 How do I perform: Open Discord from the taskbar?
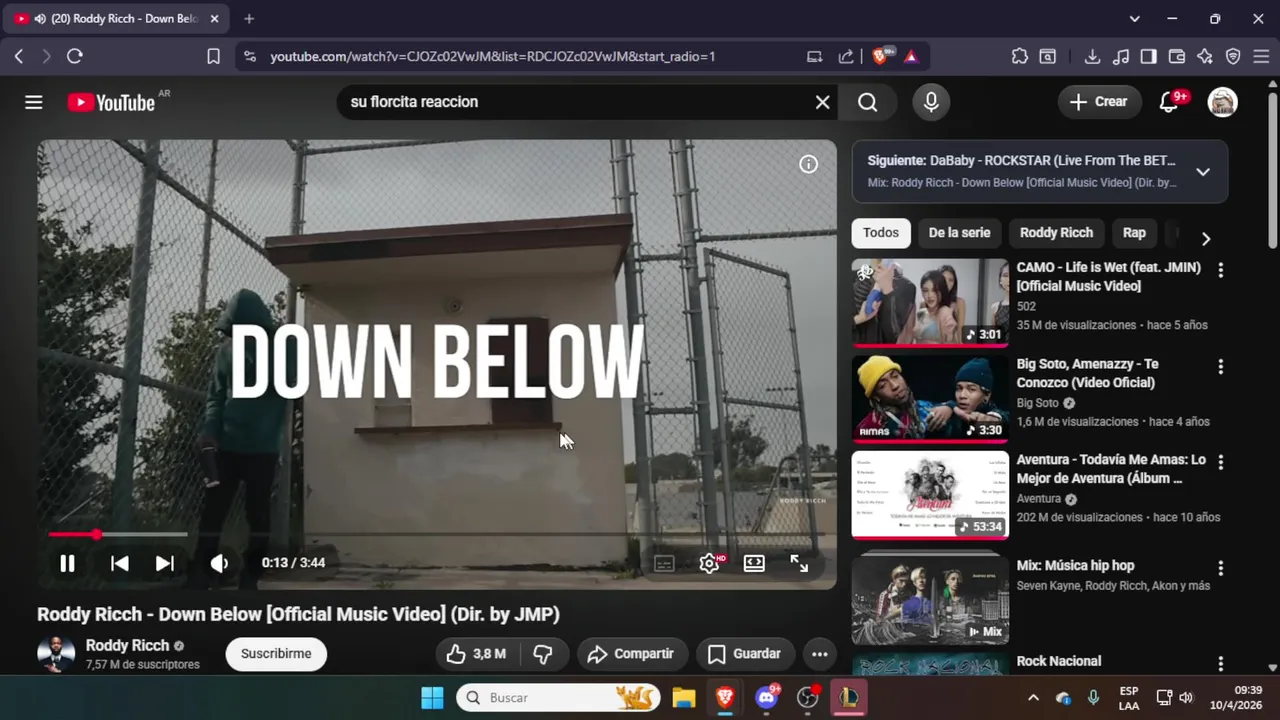click(767, 697)
